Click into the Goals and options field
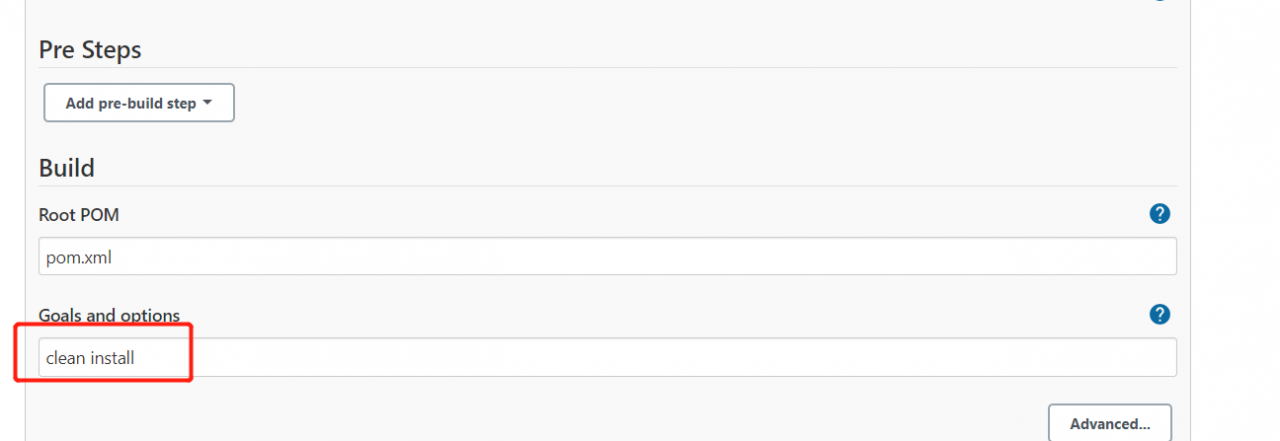Viewport: 1280px width, 441px height. coord(607,357)
